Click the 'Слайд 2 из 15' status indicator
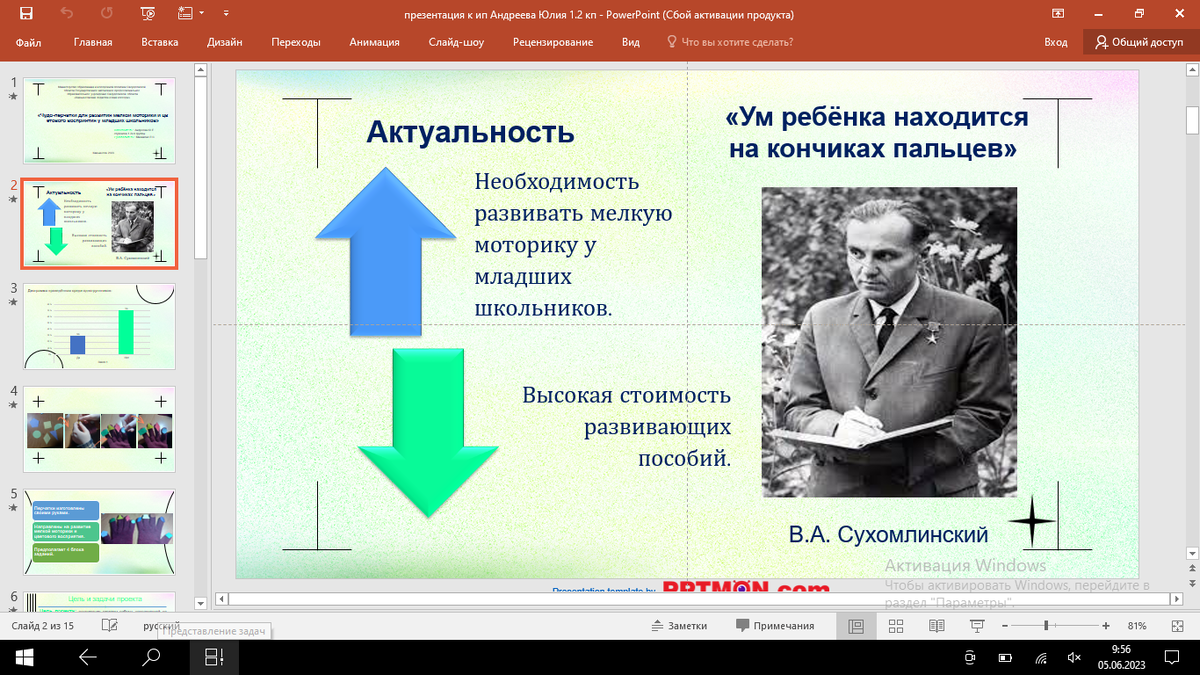1200x675 pixels. 42,626
